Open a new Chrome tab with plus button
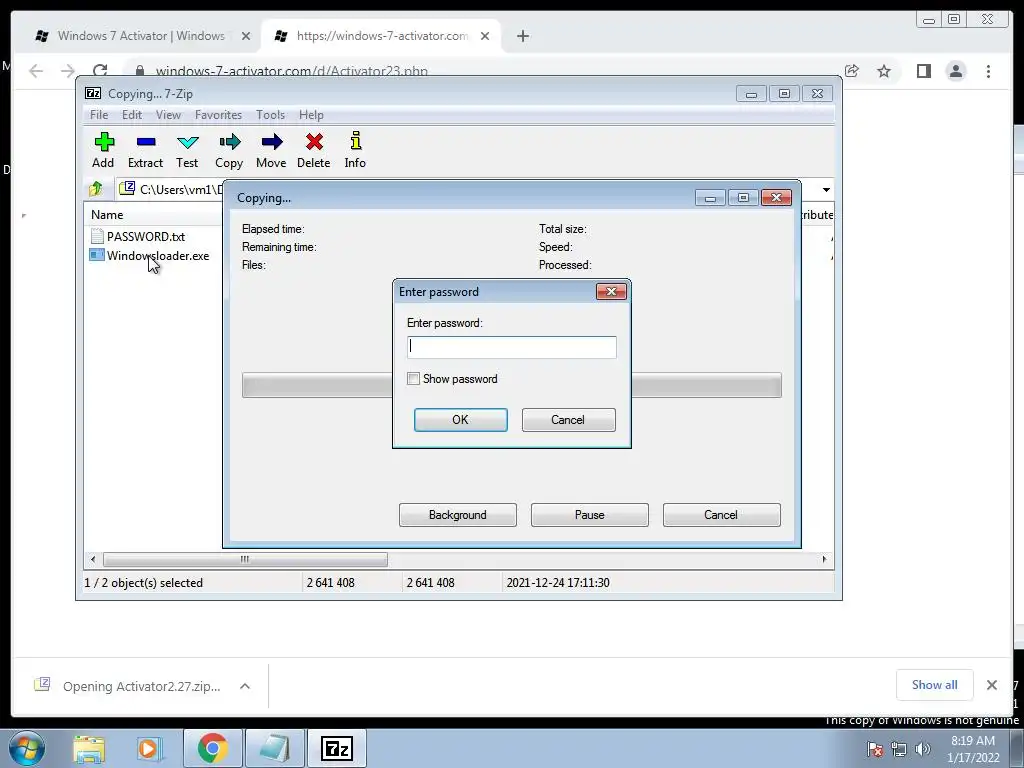This screenshot has height=768, width=1024. coord(522,36)
